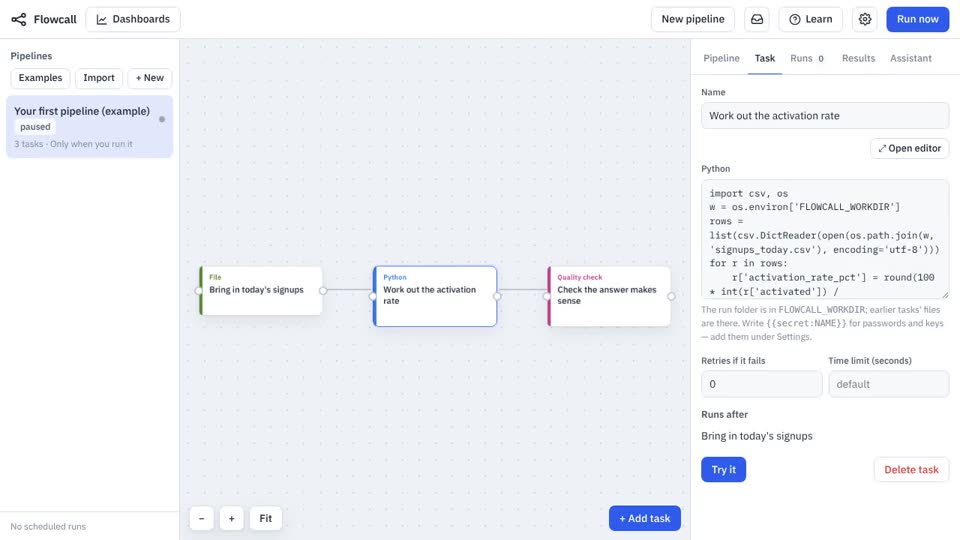
Task: Click input port of Quality check node
Action: click(547, 296)
